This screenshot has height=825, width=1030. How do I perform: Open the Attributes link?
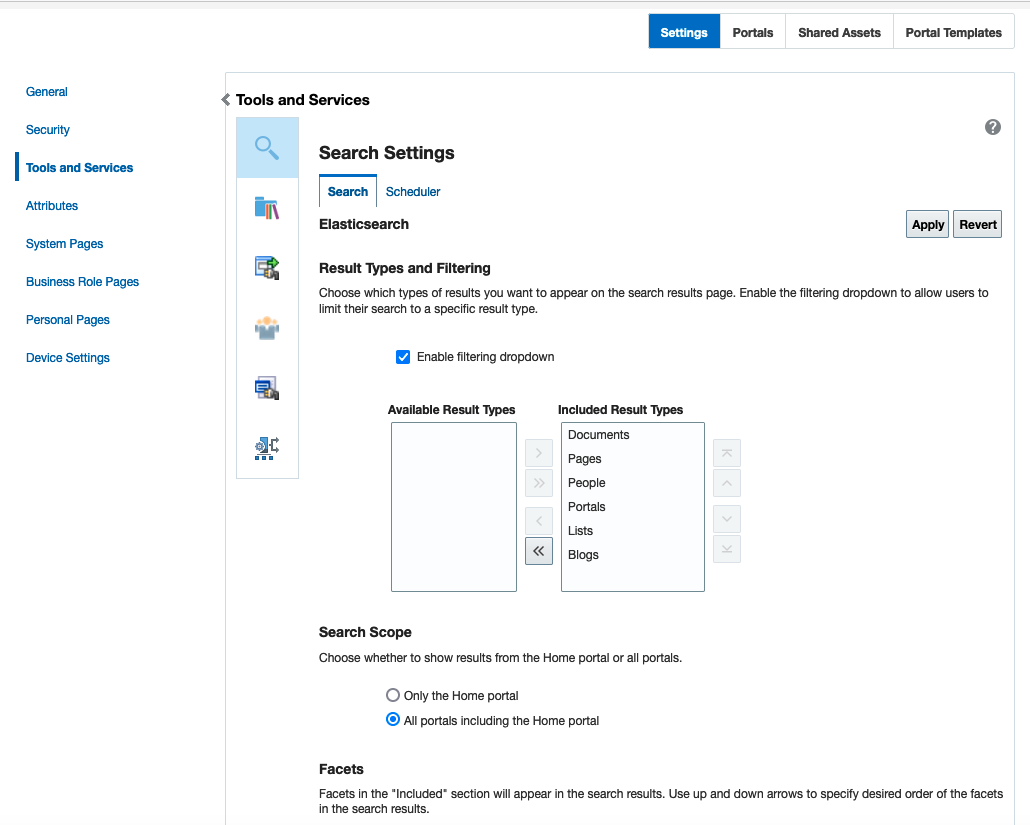(52, 206)
